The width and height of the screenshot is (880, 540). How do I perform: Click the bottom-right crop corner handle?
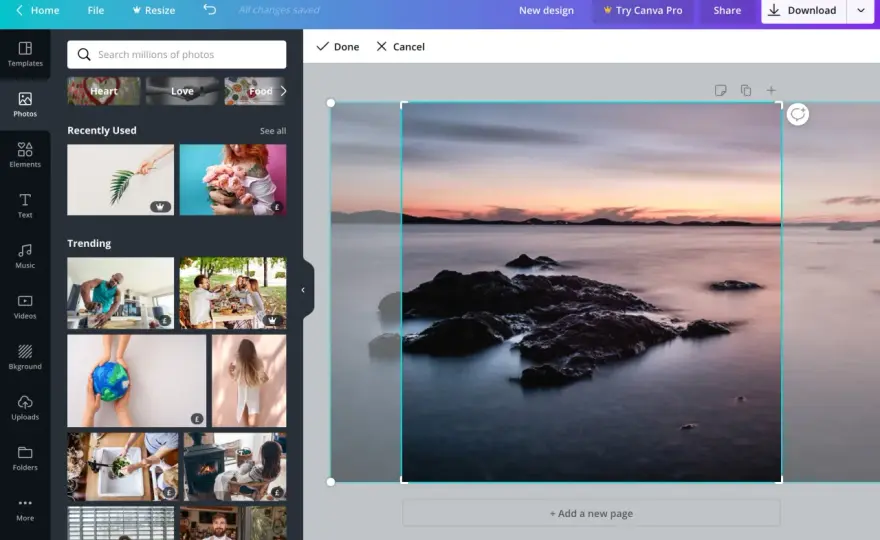click(779, 480)
